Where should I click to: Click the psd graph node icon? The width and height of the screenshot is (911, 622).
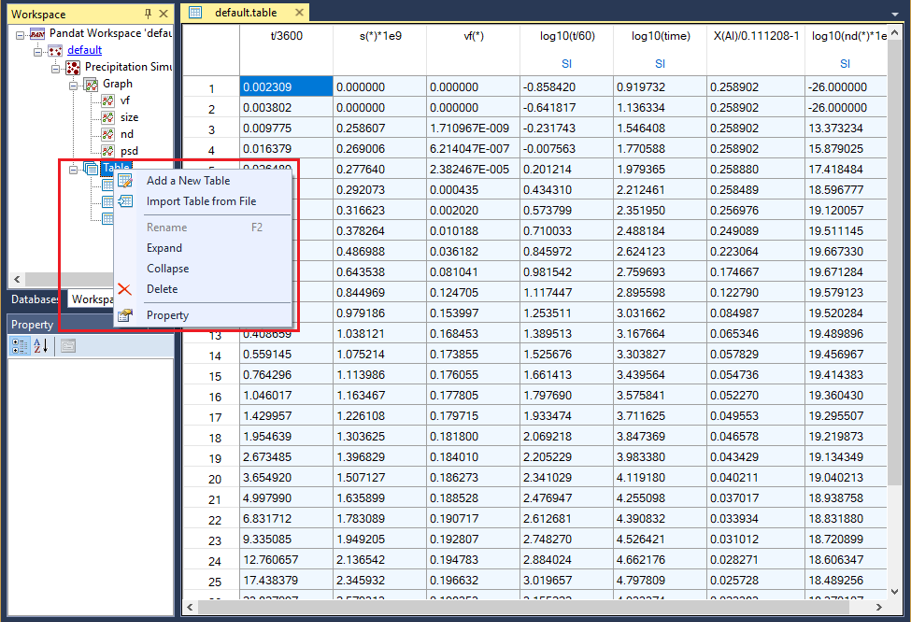click(107, 151)
